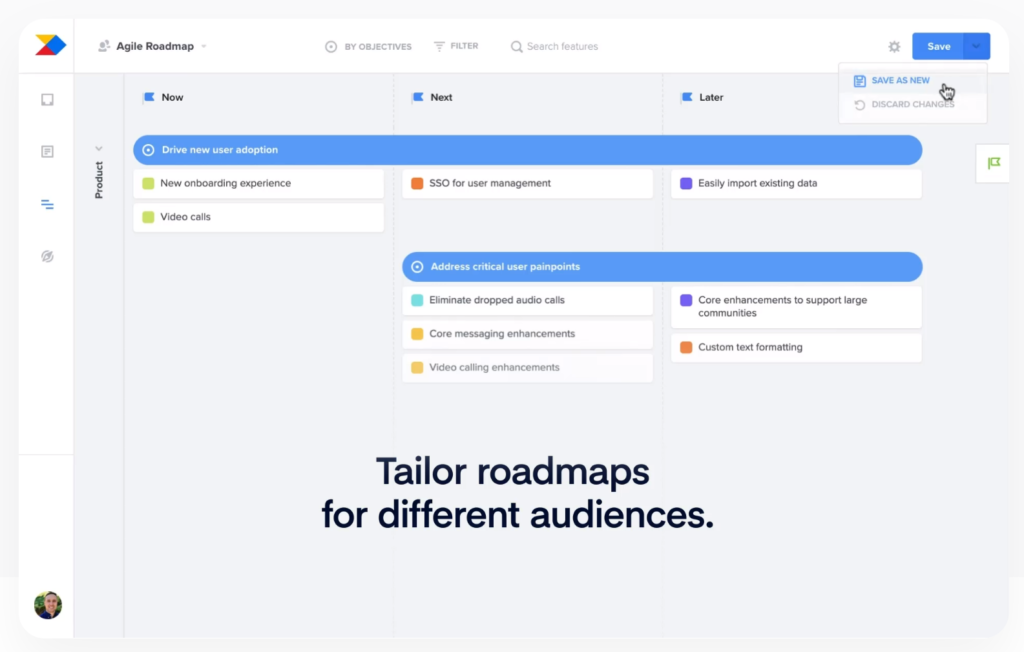Click the hidden-eye icon in sidebar
This screenshot has width=1024, height=652.
click(47, 257)
